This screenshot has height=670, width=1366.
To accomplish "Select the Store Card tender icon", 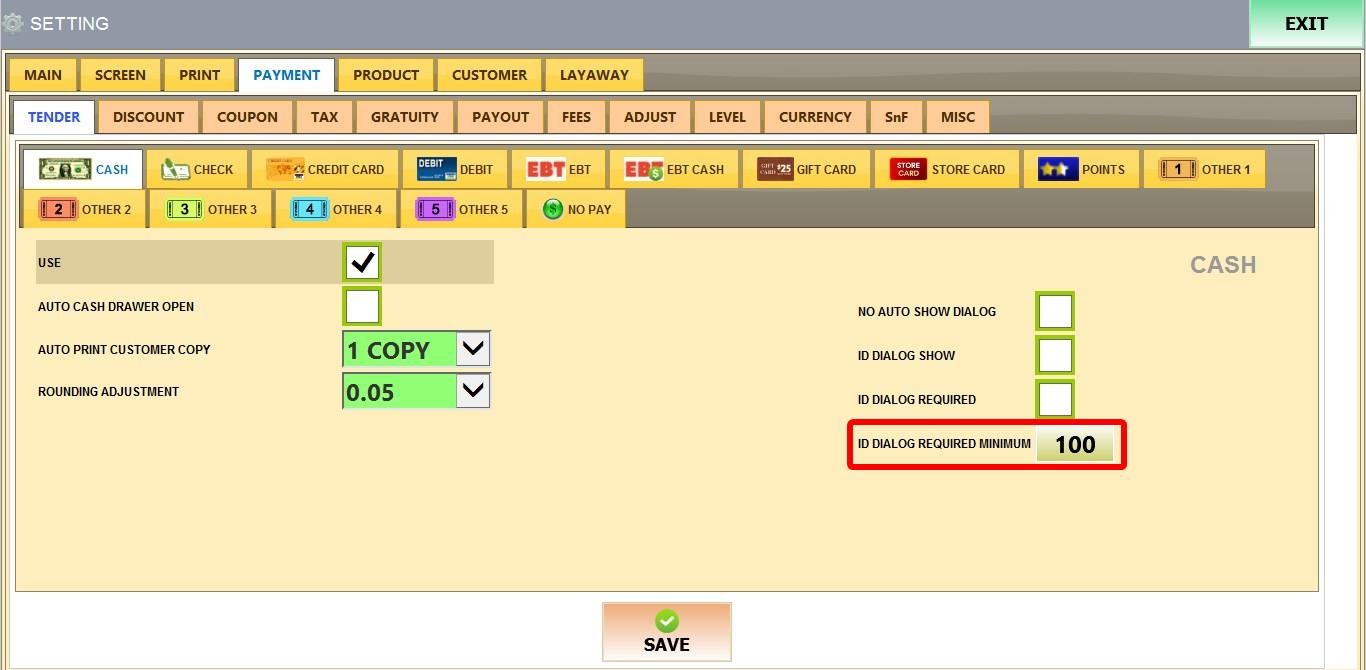I will pyautogui.click(x=908, y=169).
